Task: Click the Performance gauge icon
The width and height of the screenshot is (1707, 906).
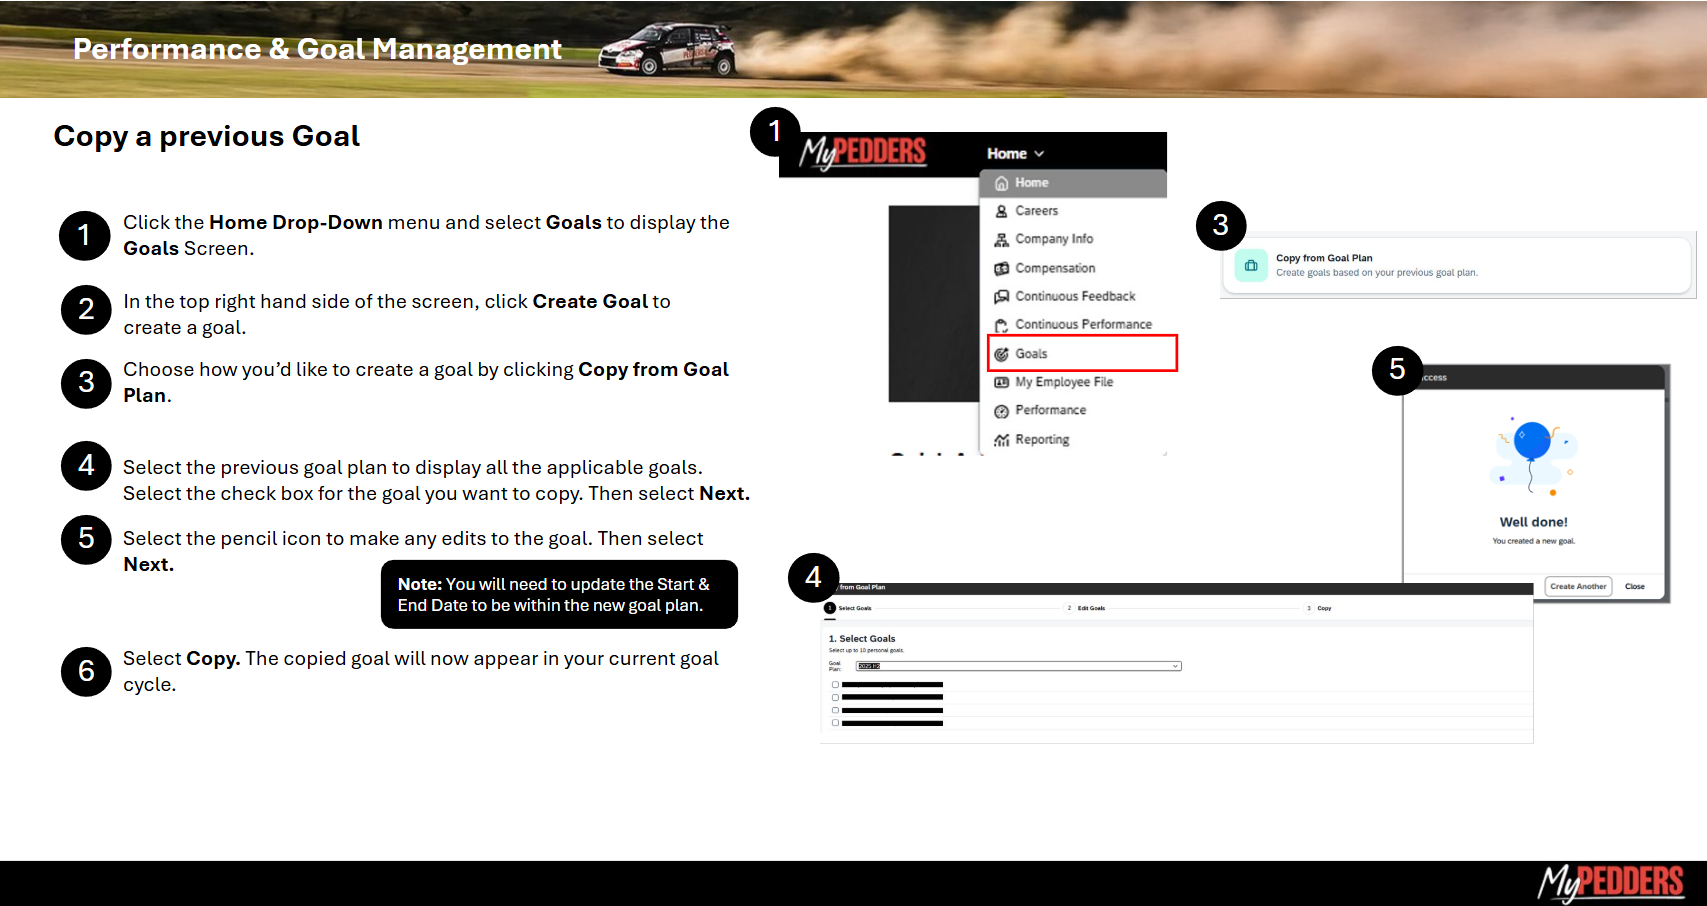Action: (x=1001, y=411)
